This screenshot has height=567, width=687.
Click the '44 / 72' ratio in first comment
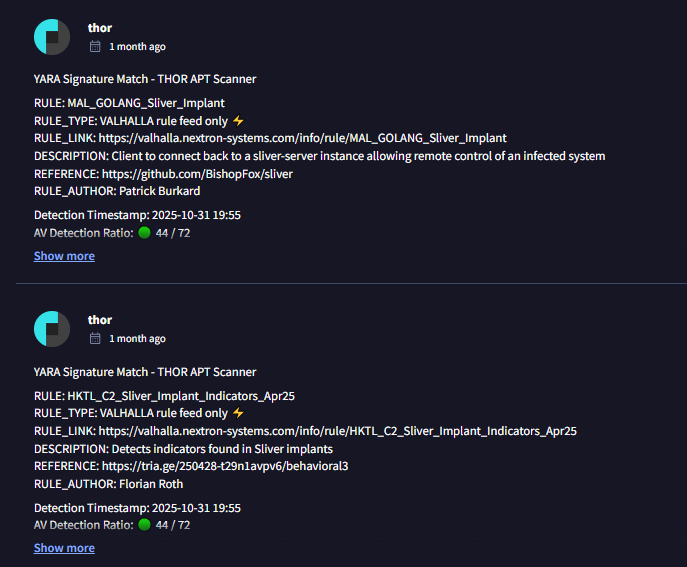(x=173, y=233)
